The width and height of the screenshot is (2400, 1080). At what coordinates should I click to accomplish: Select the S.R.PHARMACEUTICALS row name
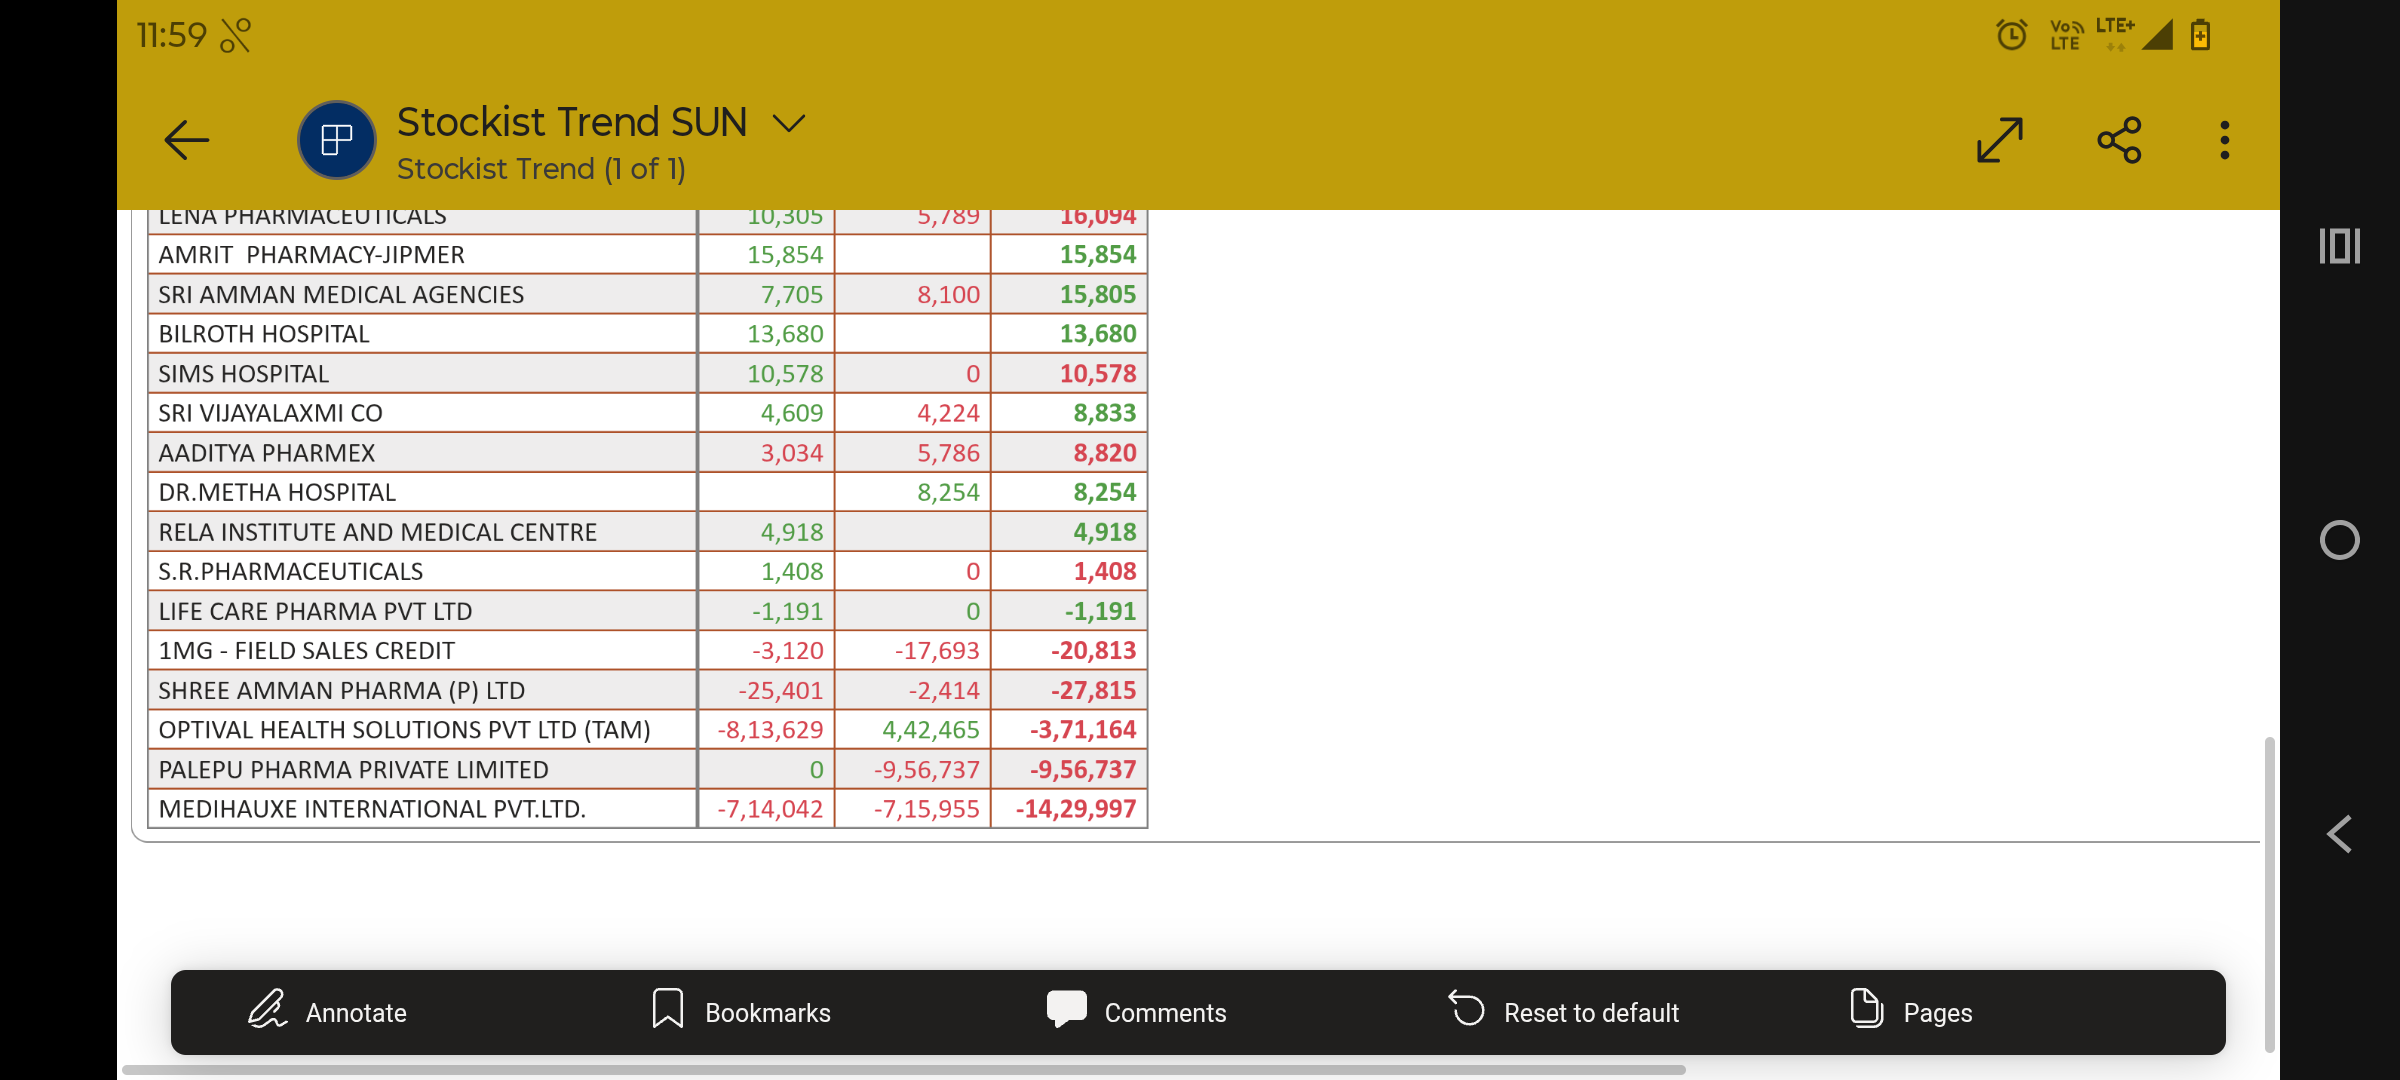coord(290,571)
